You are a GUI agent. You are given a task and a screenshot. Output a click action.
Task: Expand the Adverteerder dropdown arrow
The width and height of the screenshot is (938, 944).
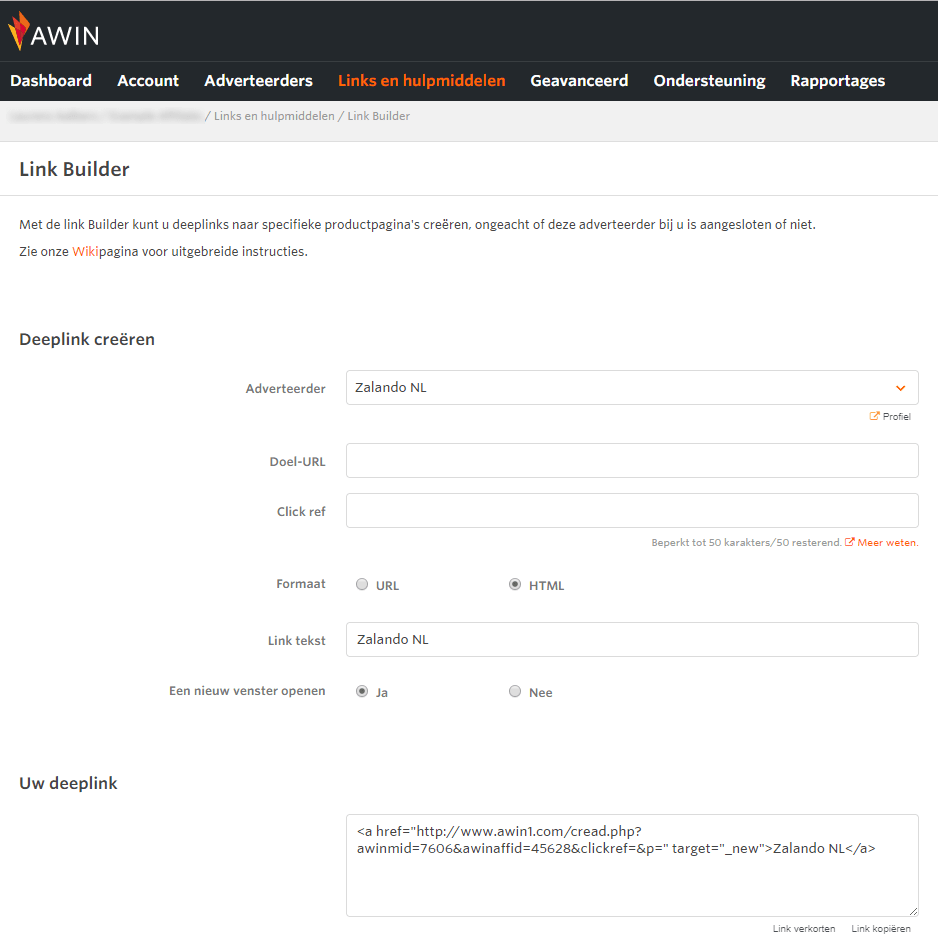[900, 388]
